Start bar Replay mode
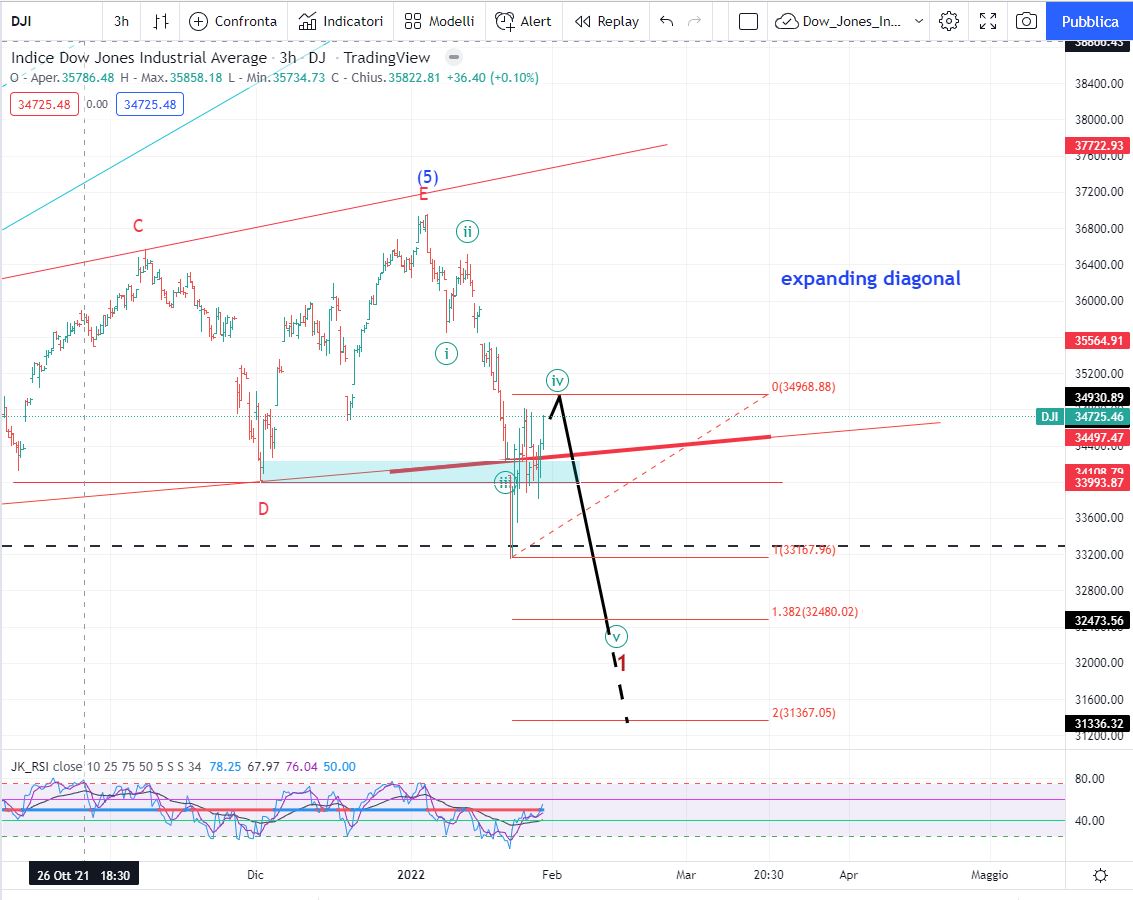 coord(606,22)
